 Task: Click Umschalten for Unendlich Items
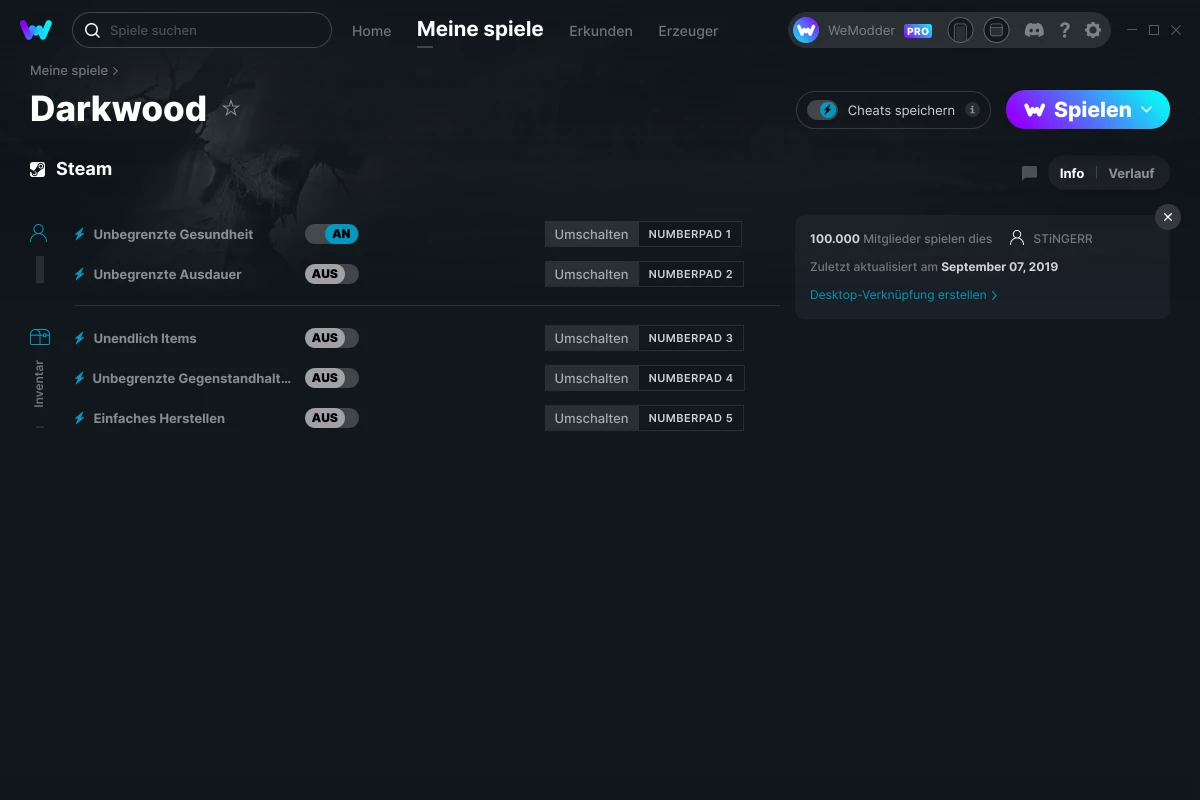click(592, 338)
